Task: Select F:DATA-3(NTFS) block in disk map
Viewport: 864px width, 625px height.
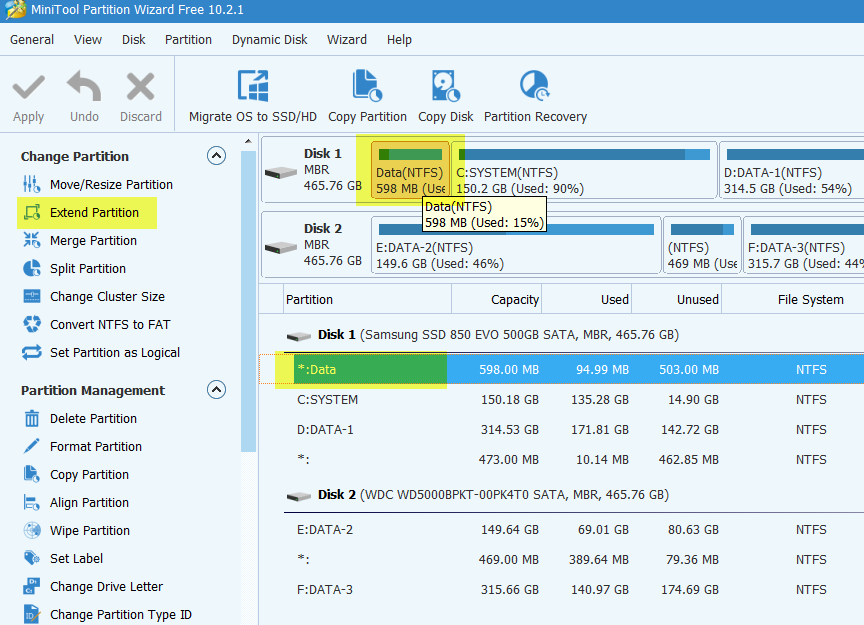Action: [x=803, y=245]
